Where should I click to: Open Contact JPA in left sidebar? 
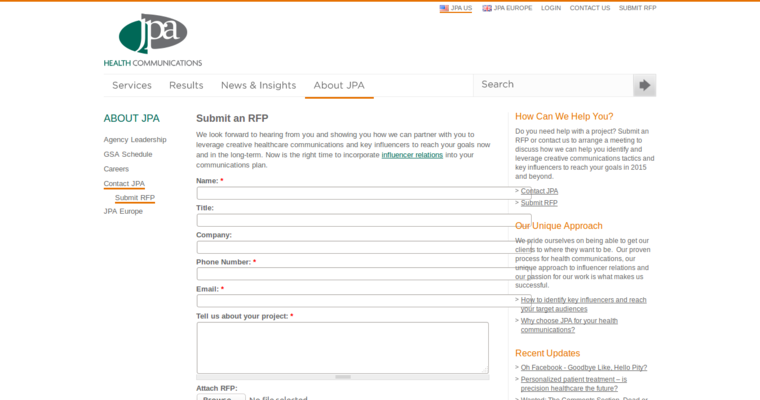pos(124,183)
